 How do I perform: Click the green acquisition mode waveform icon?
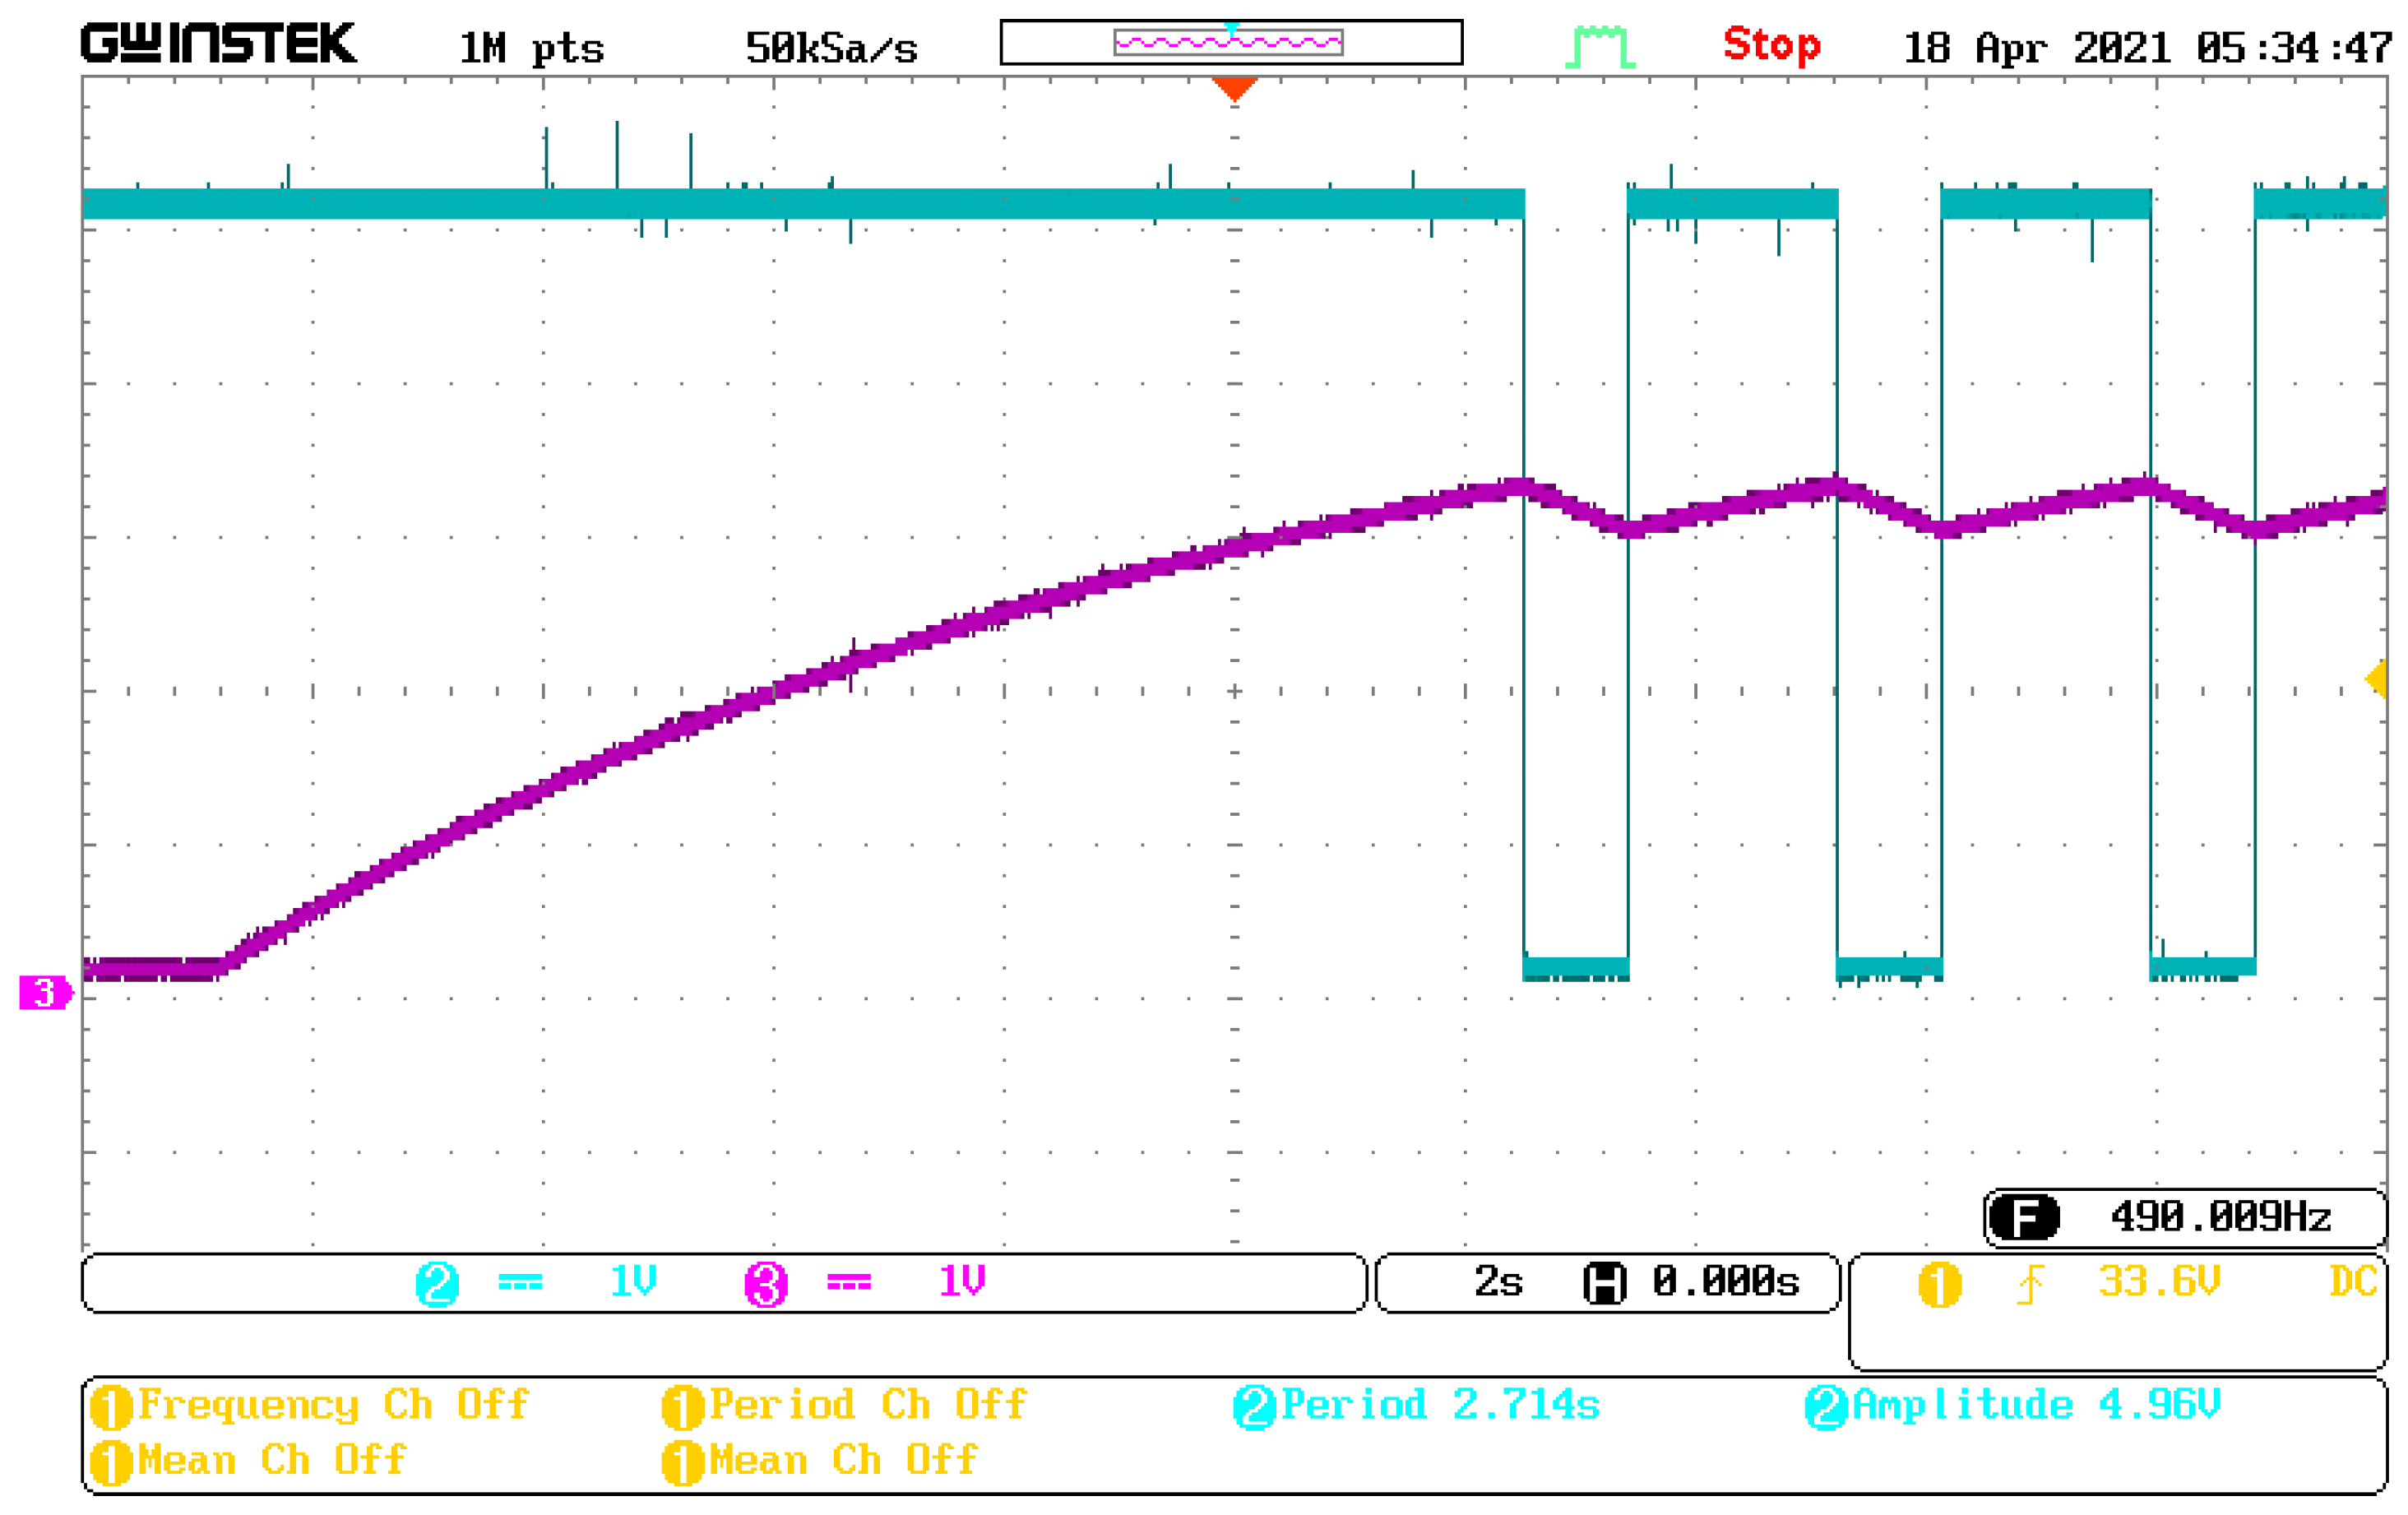pos(1600,47)
